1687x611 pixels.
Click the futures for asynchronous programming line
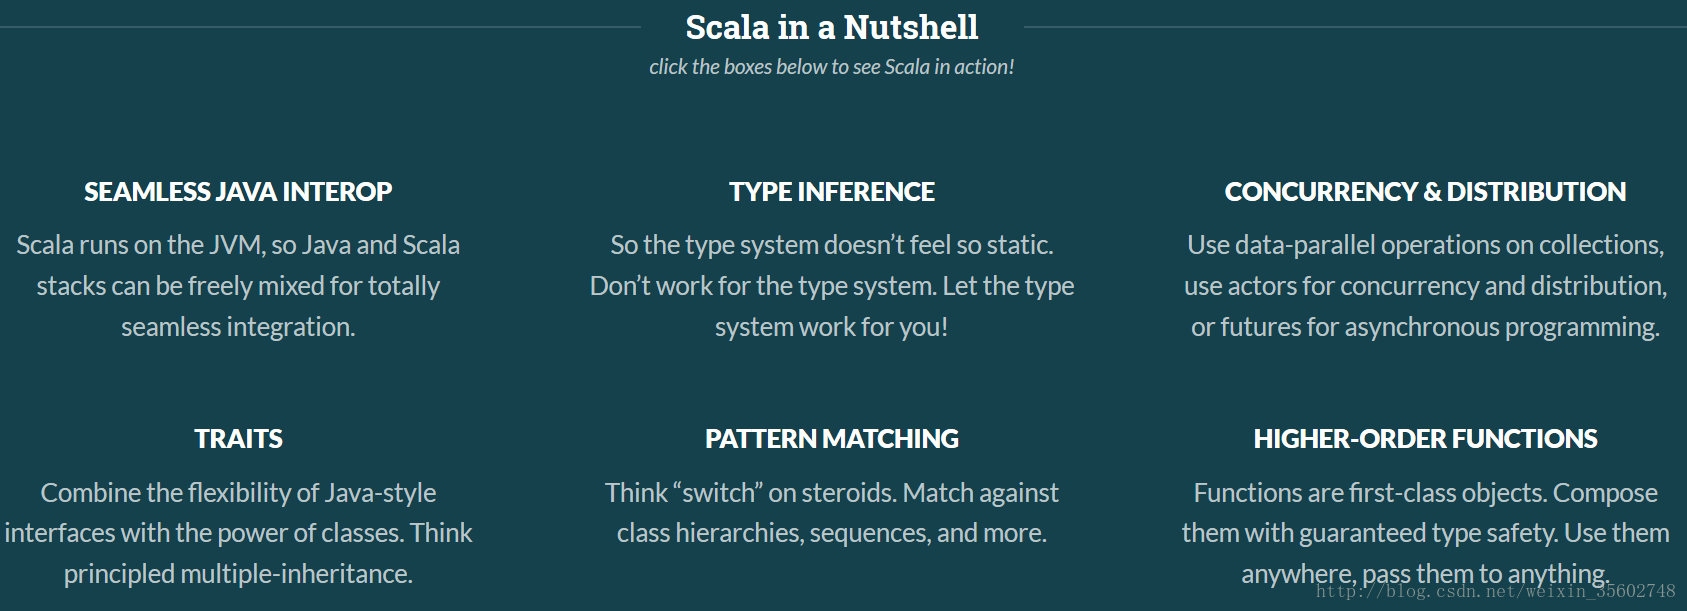tap(1425, 327)
